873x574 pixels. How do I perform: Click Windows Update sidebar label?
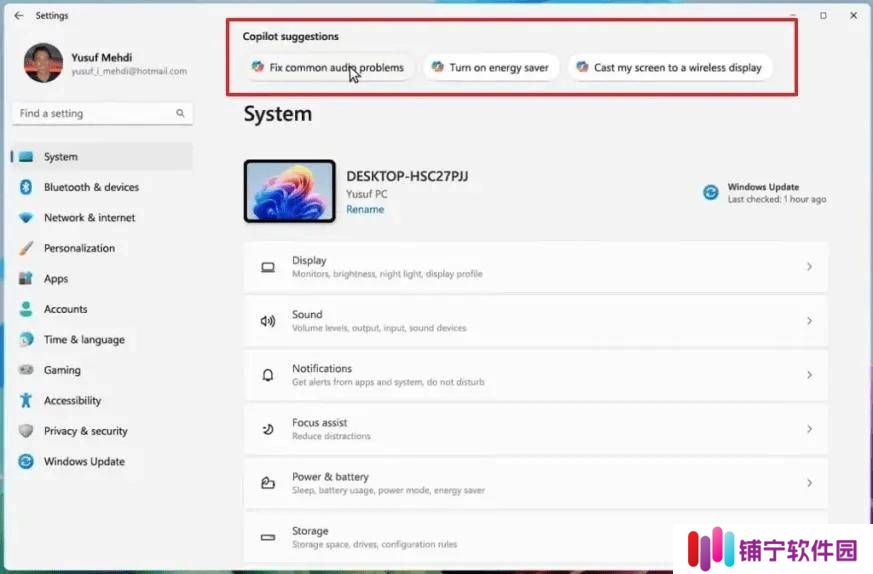pos(85,462)
